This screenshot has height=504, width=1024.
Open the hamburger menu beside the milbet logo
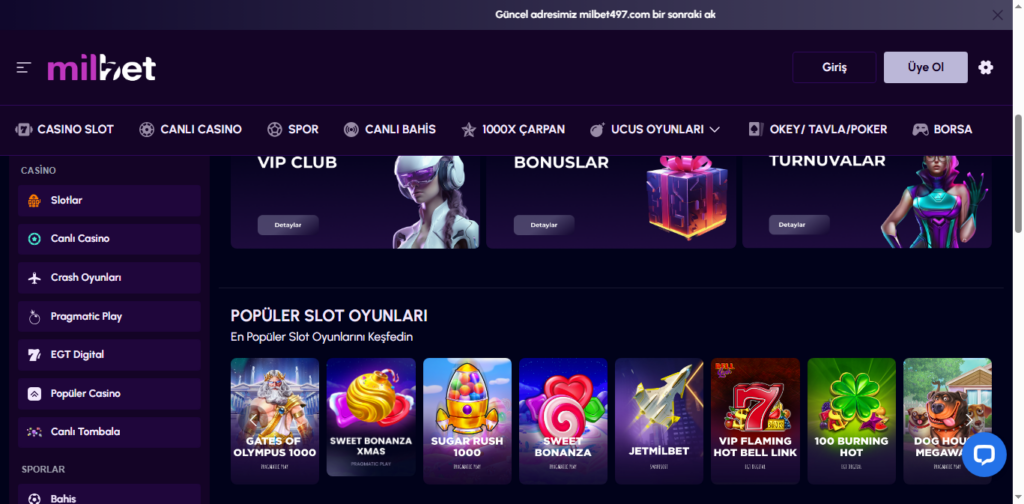[24, 67]
